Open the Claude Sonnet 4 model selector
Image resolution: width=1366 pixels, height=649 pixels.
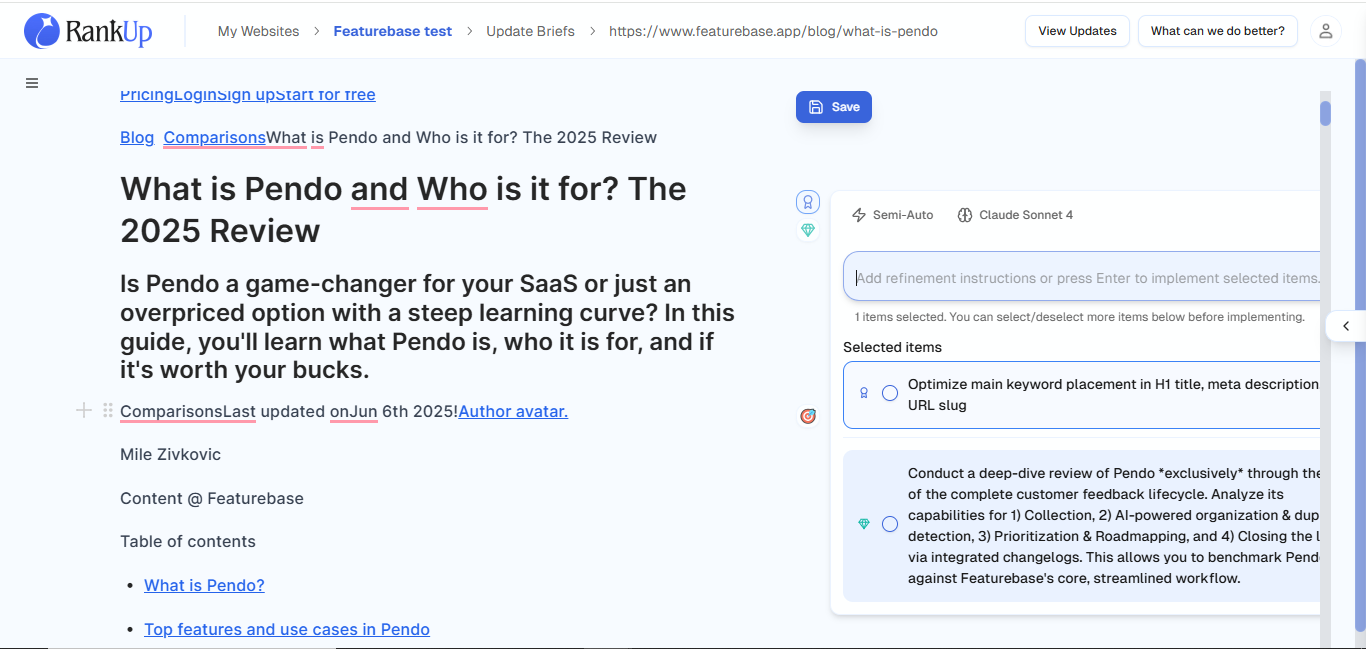(x=1015, y=215)
